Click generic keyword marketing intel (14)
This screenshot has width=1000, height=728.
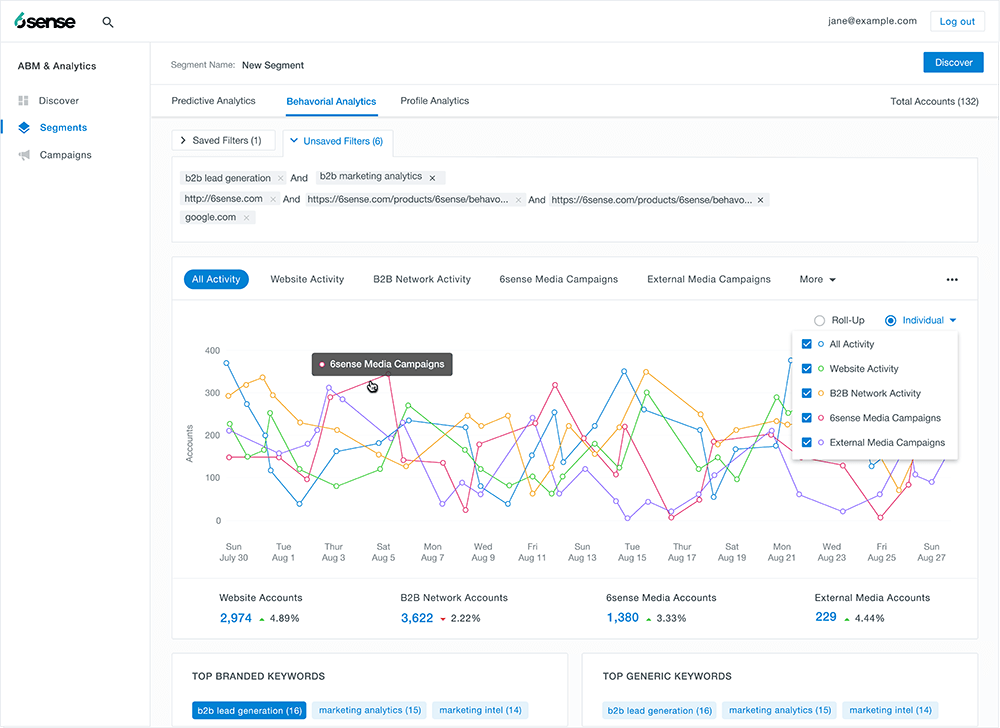point(890,710)
